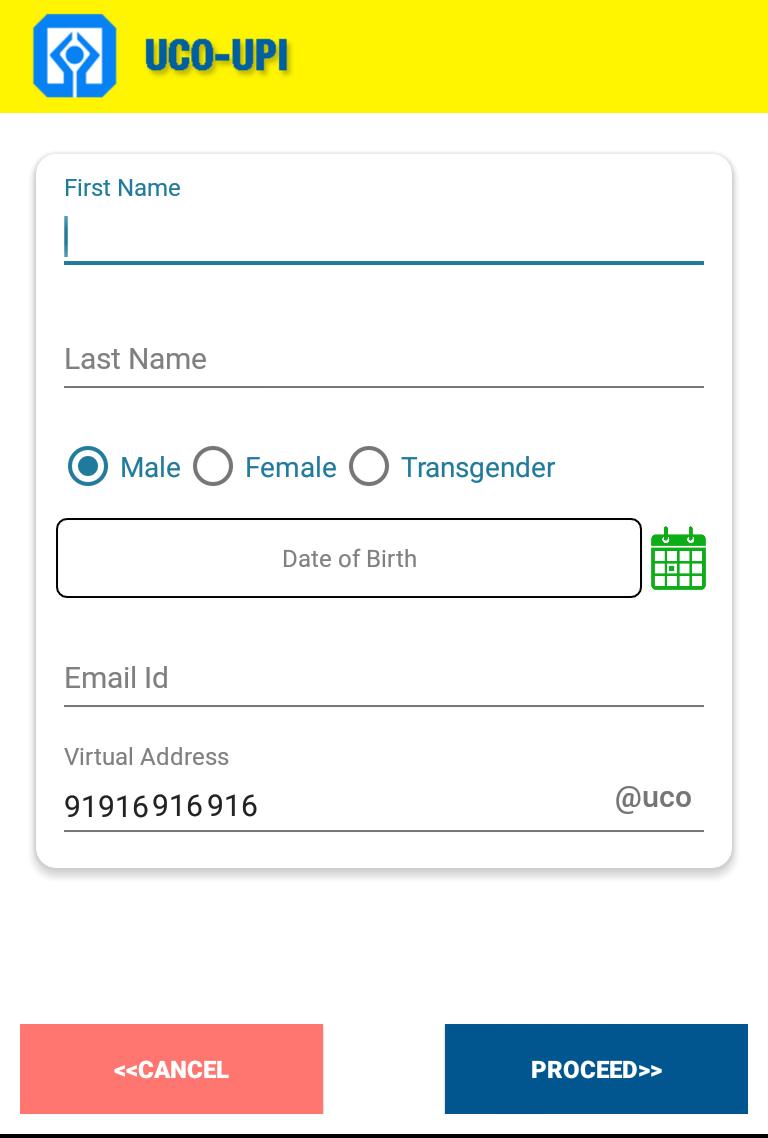Tap the @uco address suffix
The height and width of the screenshot is (1138, 768).
click(x=653, y=798)
